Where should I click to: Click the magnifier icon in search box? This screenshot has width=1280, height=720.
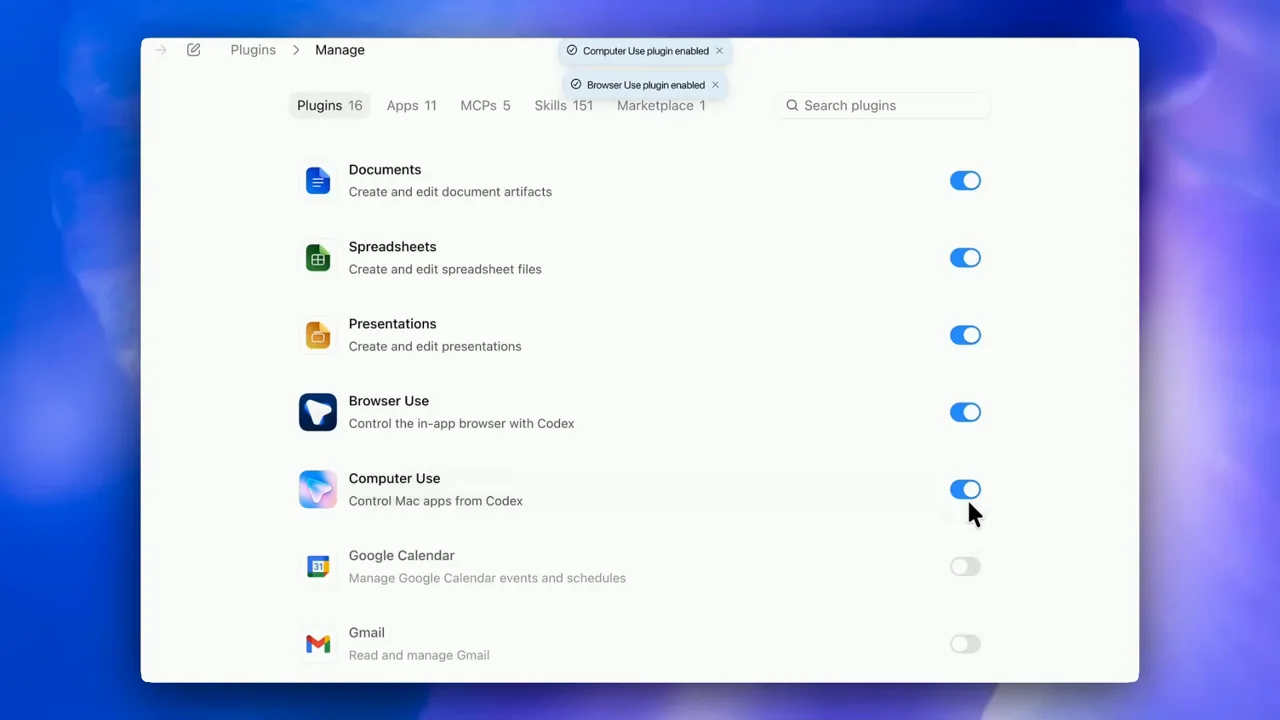792,105
